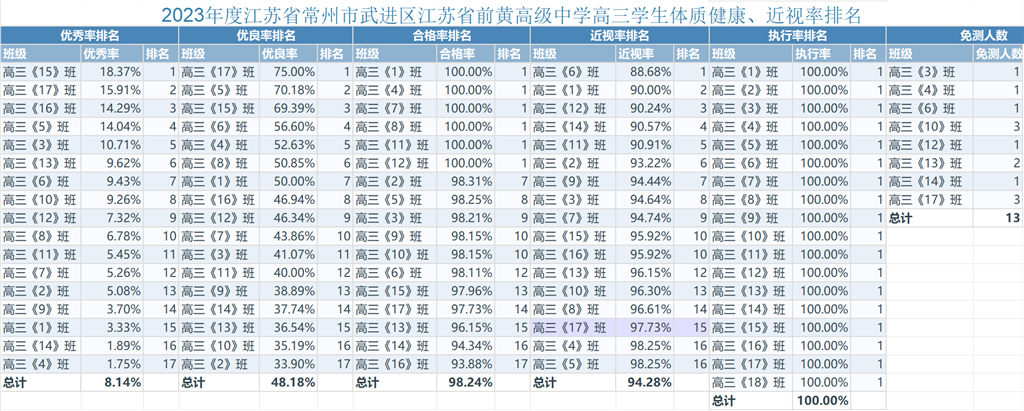The height and width of the screenshot is (411, 1024).
Task: Click 高三《9》班 in the 执行率排名 table
Action: [x=751, y=218]
